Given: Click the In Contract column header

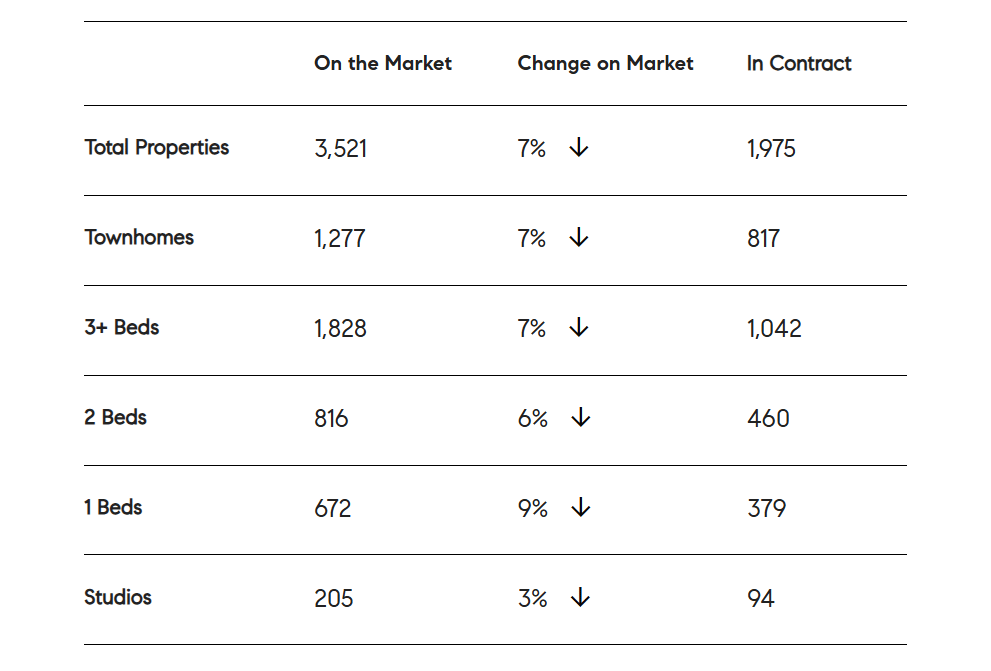Looking at the screenshot, I should point(799,63).
